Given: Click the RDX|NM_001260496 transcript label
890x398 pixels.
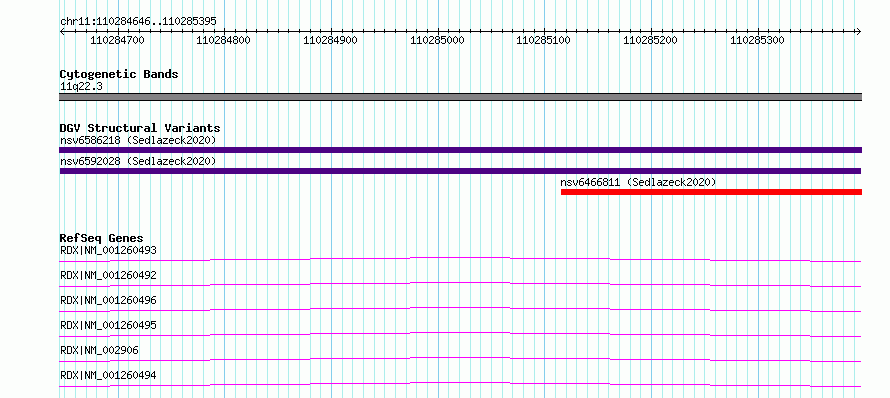Looking at the screenshot, I should pyautogui.click(x=108, y=300).
